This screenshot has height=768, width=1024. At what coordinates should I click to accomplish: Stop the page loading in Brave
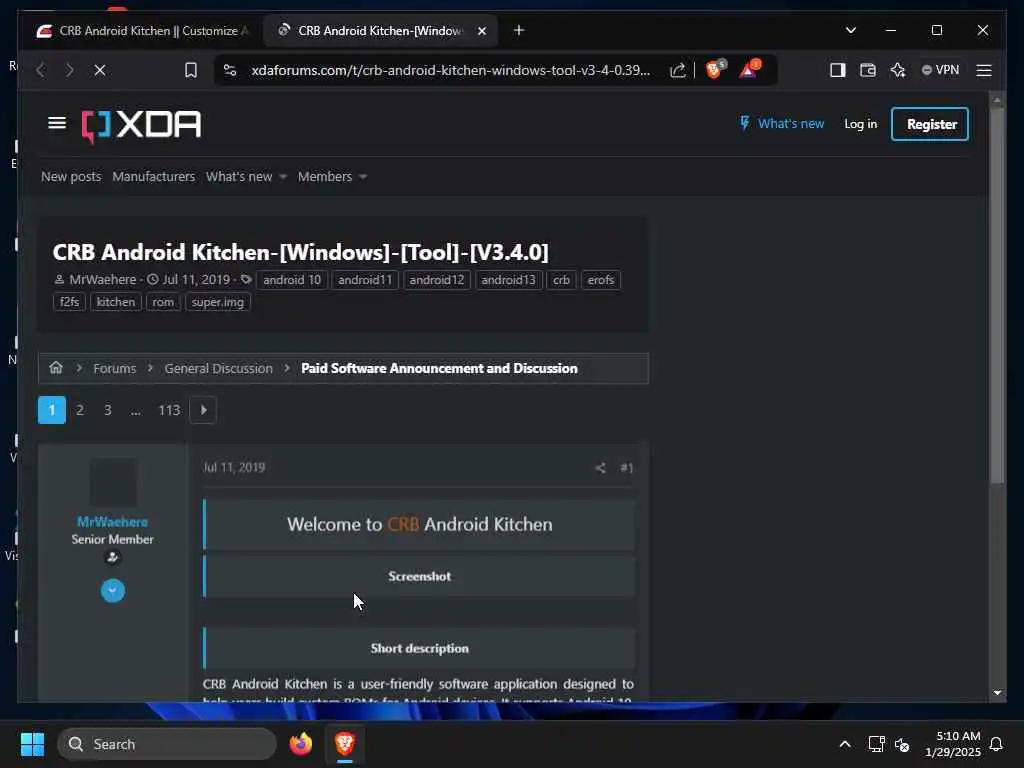pos(100,70)
